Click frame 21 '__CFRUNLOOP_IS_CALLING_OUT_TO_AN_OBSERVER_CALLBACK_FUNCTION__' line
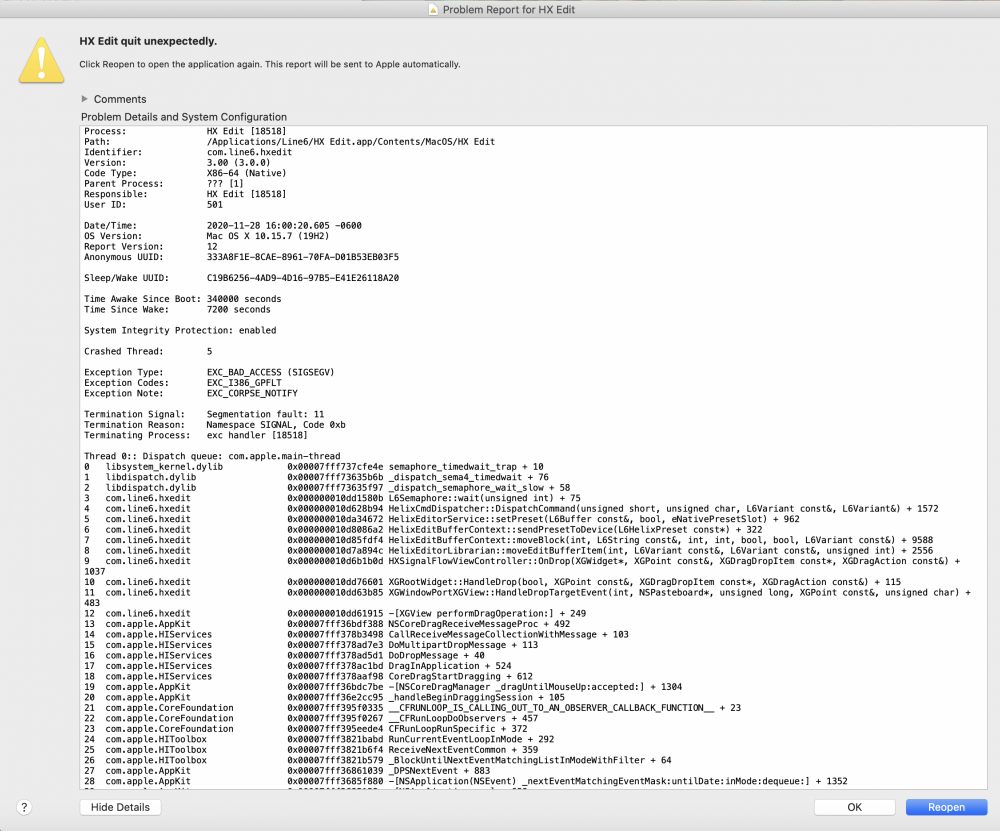This screenshot has width=1000, height=831. coord(413,708)
